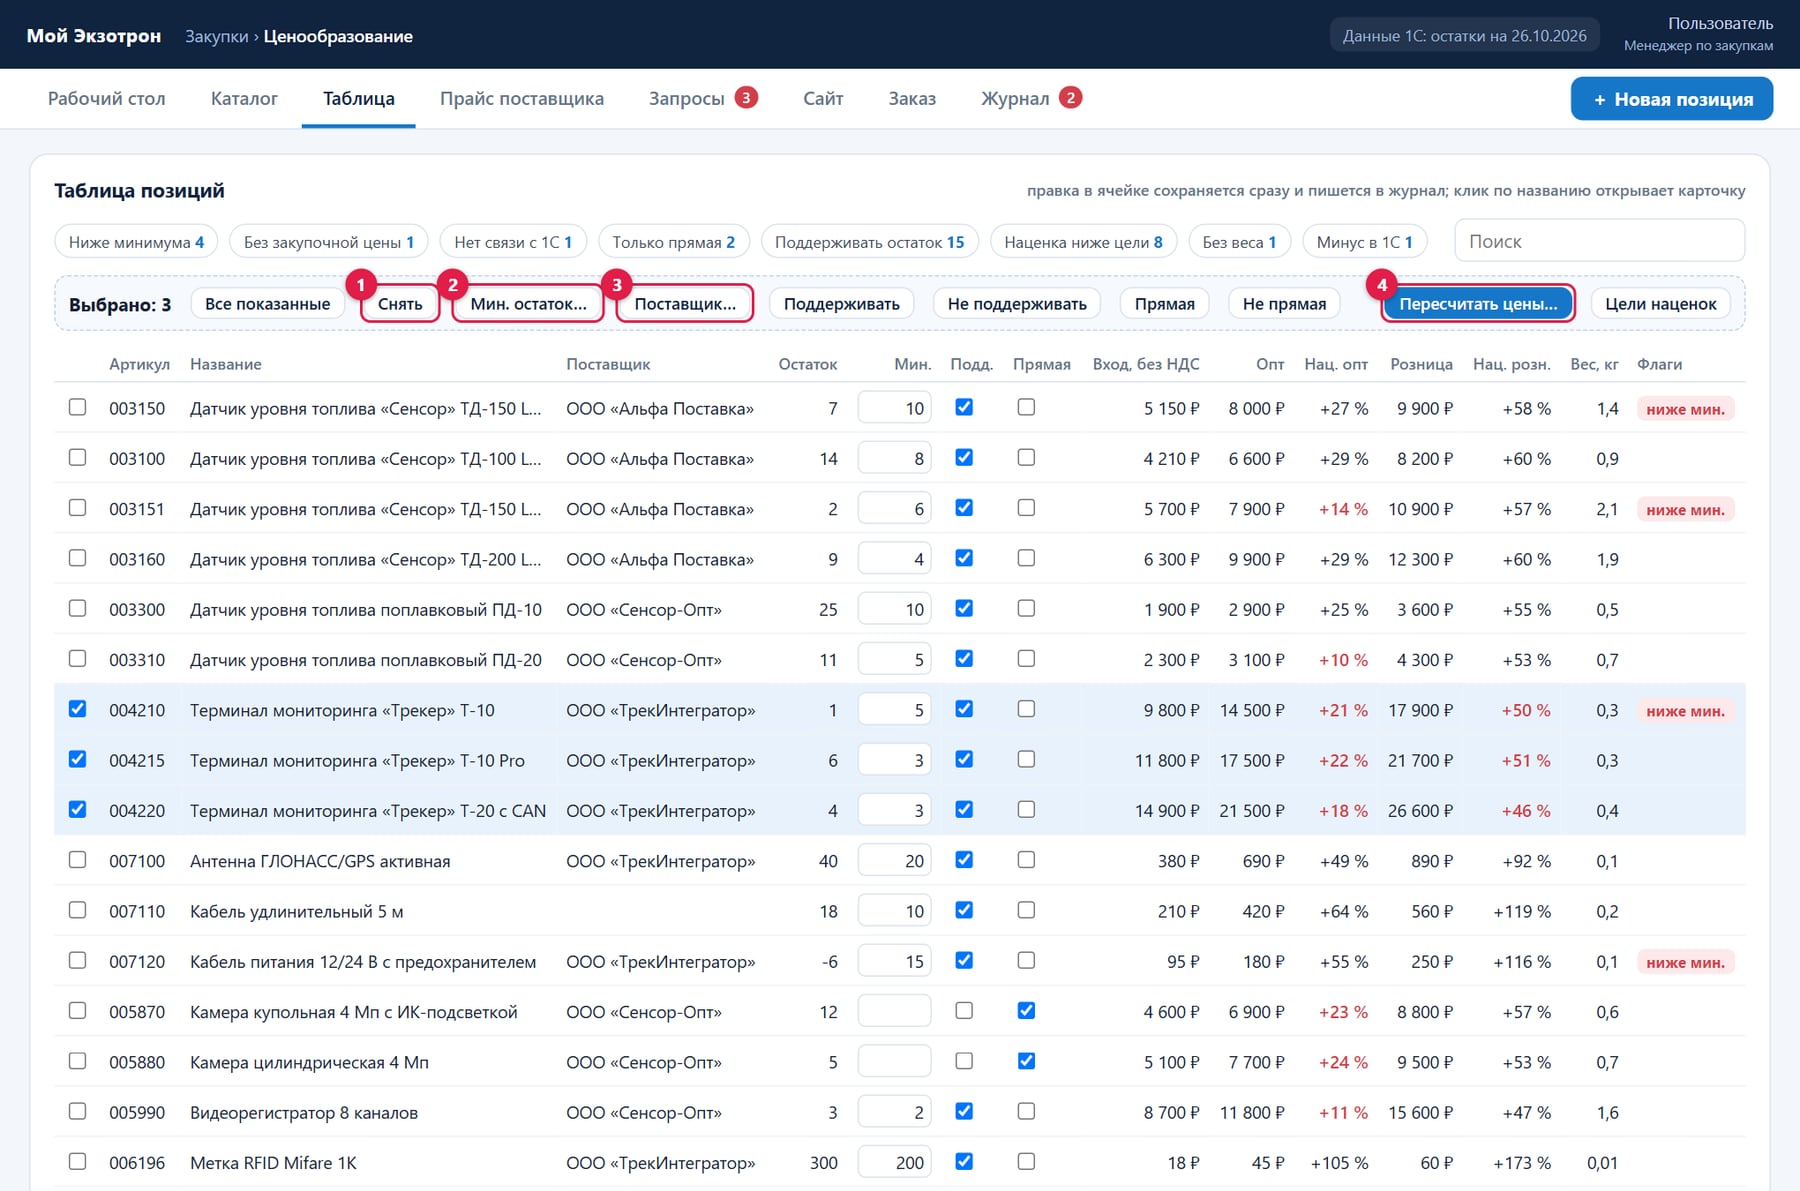Uncheck the selected row 004210
This screenshot has height=1191, width=1800.
click(x=77, y=709)
